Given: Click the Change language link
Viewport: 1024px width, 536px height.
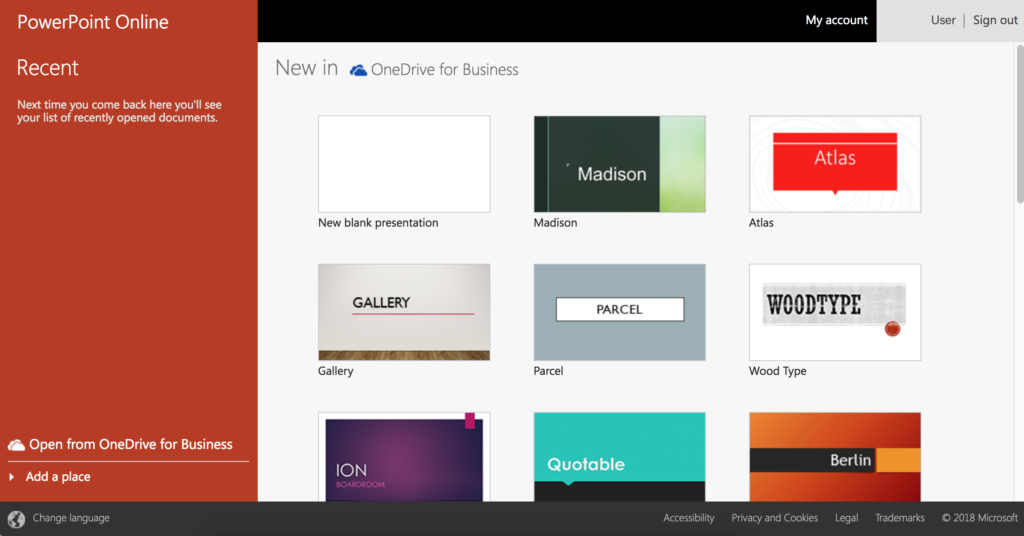Looking at the screenshot, I should point(71,518).
